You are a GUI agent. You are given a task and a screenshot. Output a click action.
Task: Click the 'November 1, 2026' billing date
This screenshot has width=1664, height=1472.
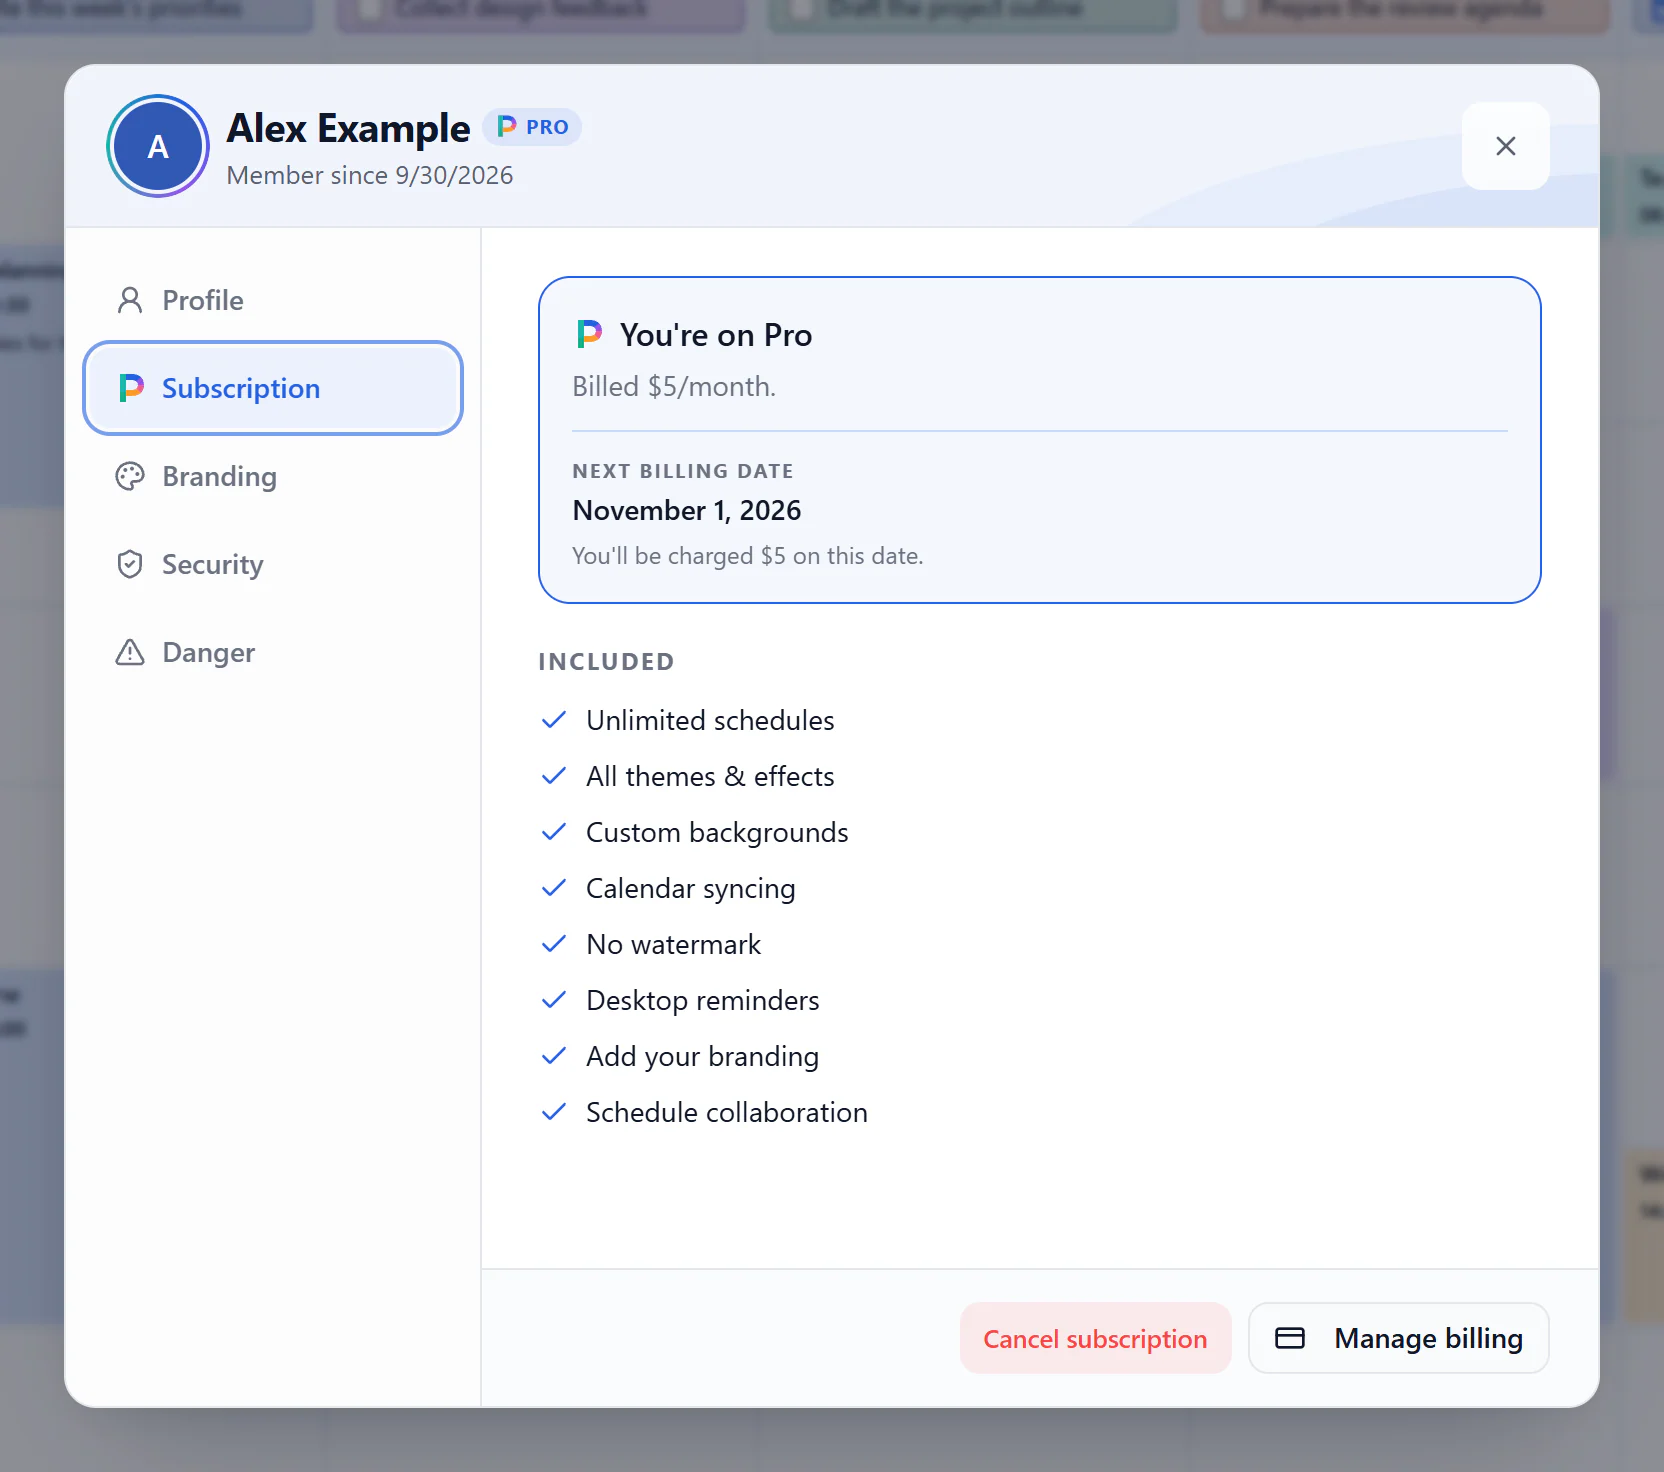click(x=687, y=510)
